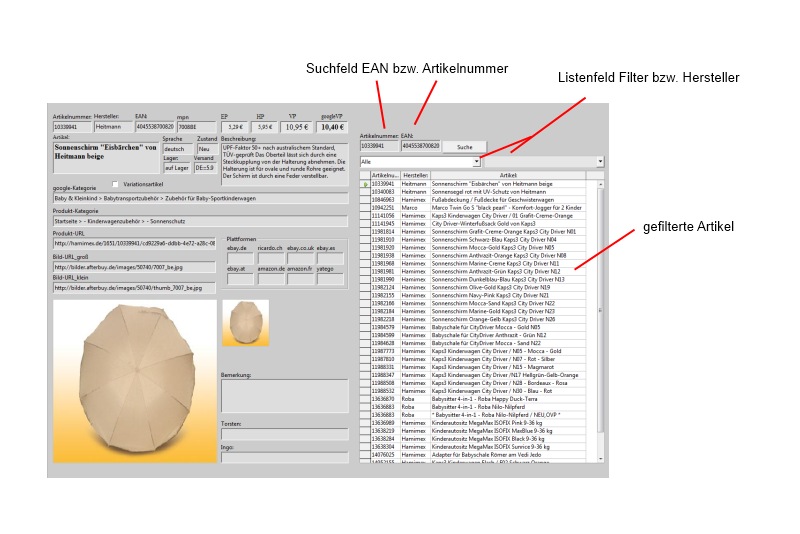Click the ebay.at platform field
The height and width of the screenshot is (534, 800).
(x=240, y=279)
